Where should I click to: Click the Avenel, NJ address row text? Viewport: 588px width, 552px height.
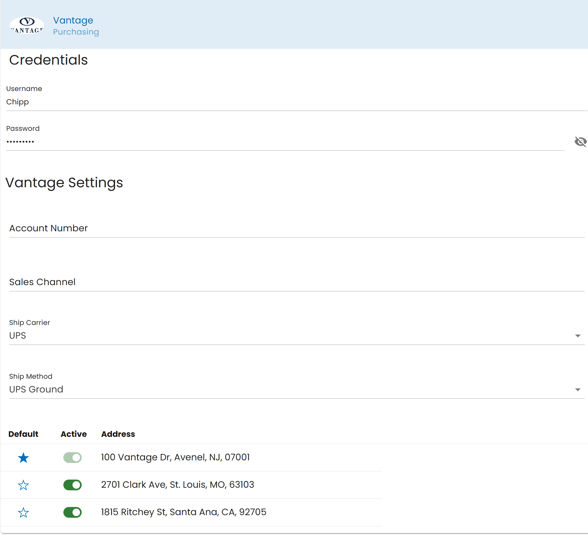coord(175,457)
